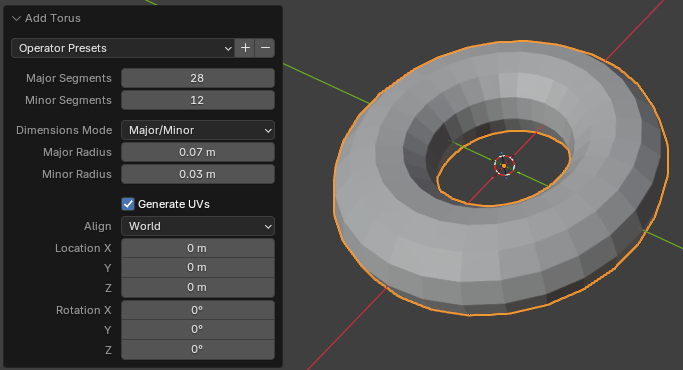Click the Location Y field

click(x=198, y=268)
